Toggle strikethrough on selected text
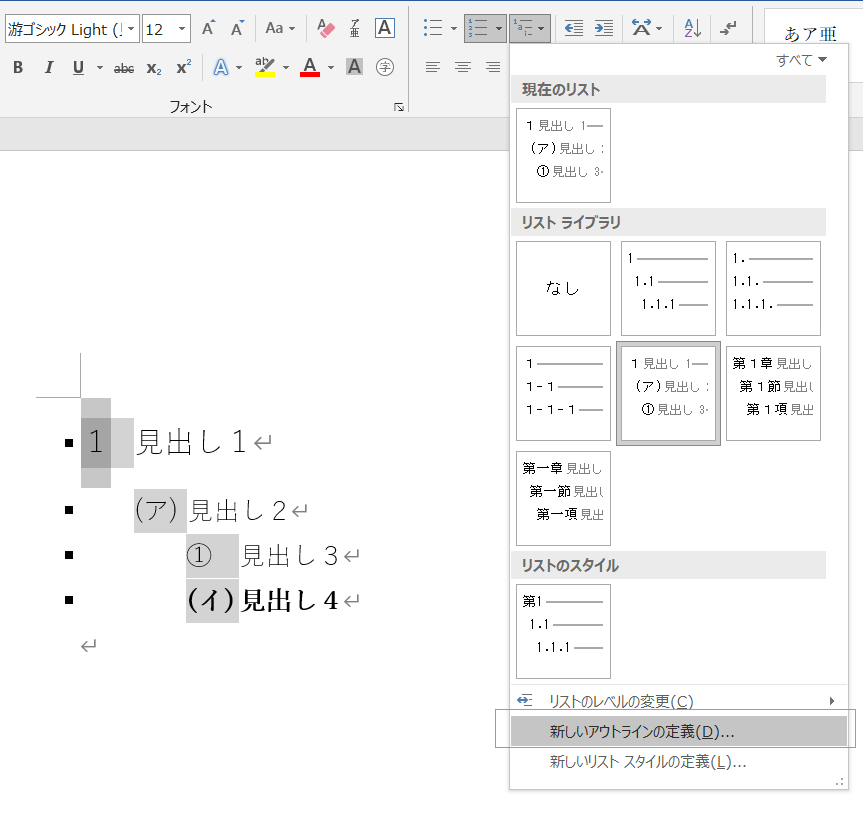The height and width of the screenshot is (815, 863). (x=124, y=68)
